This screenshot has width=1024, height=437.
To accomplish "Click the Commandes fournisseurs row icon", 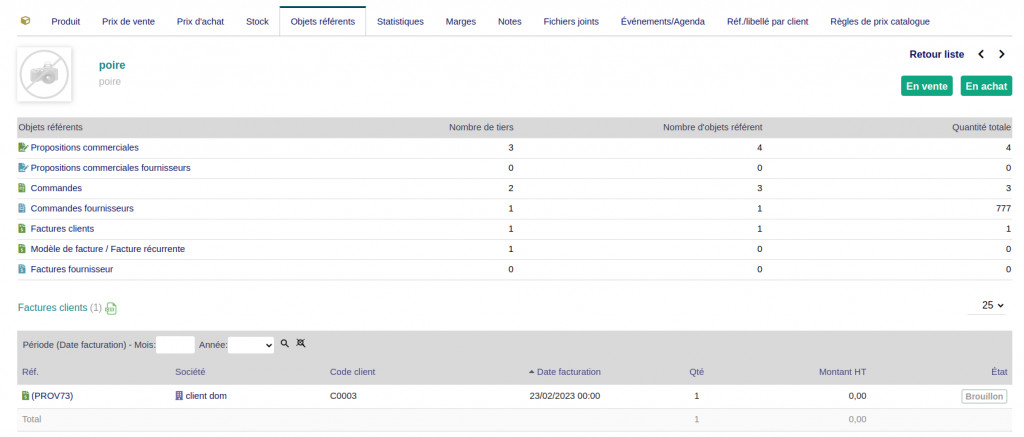I will pos(22,208).
